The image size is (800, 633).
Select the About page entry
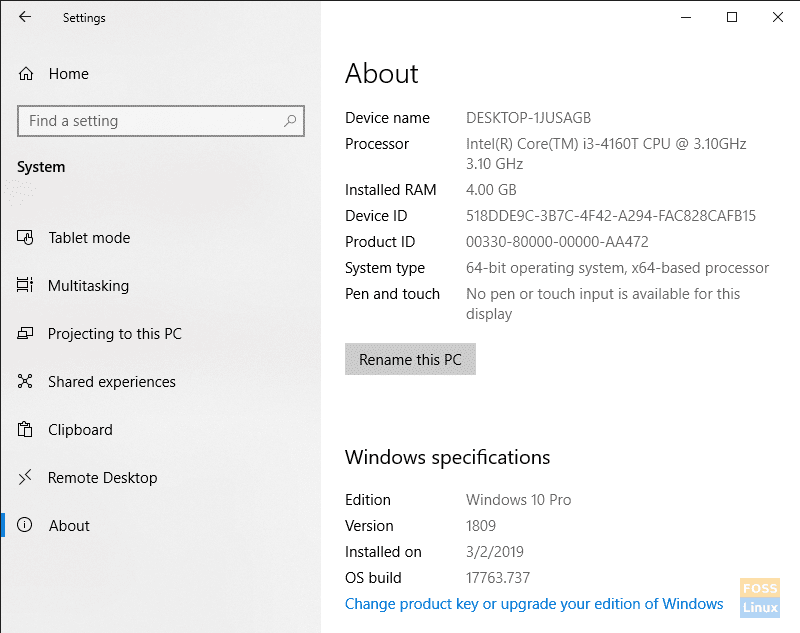69,525
